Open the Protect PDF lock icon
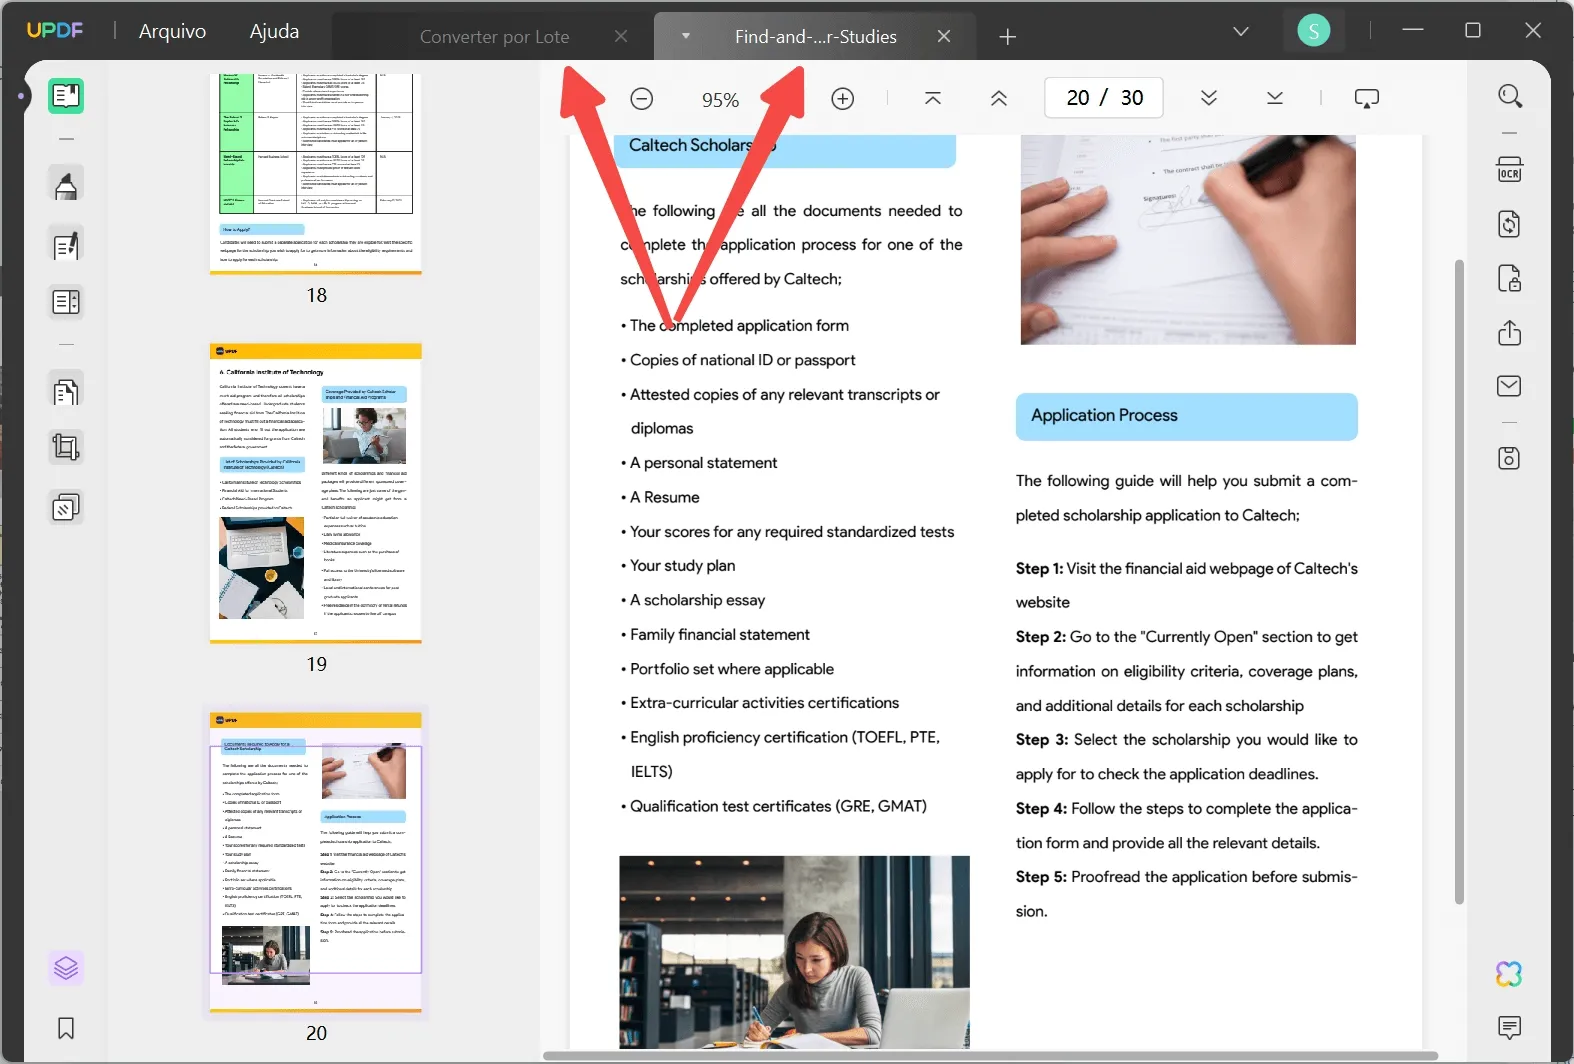 click(1510, 278)
